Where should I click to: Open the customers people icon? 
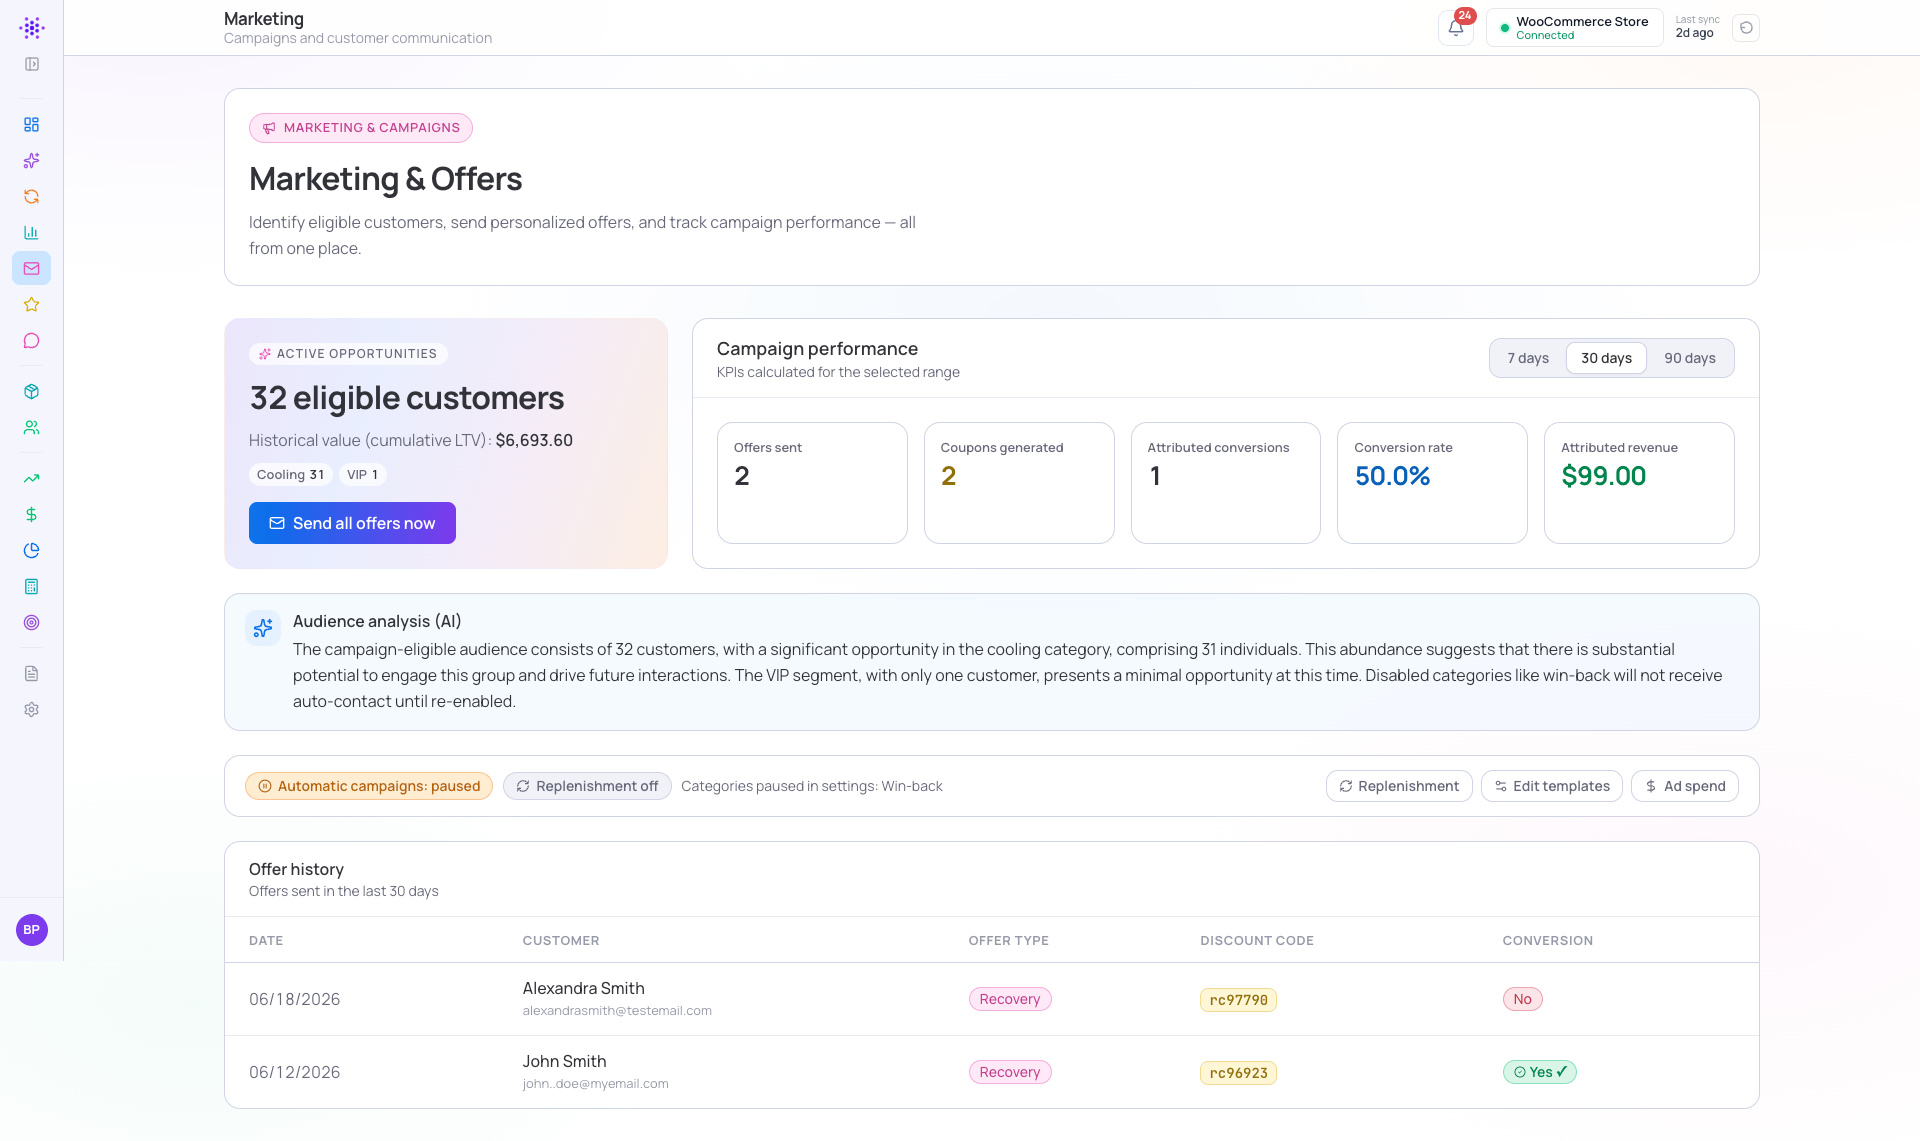[x=32, y=428]
